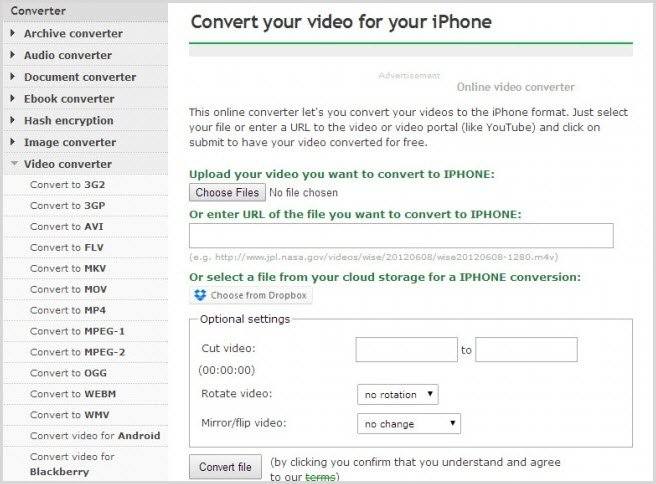Collapse the Video converter arrow
This screenshot has width=656, height=484.
14,164
